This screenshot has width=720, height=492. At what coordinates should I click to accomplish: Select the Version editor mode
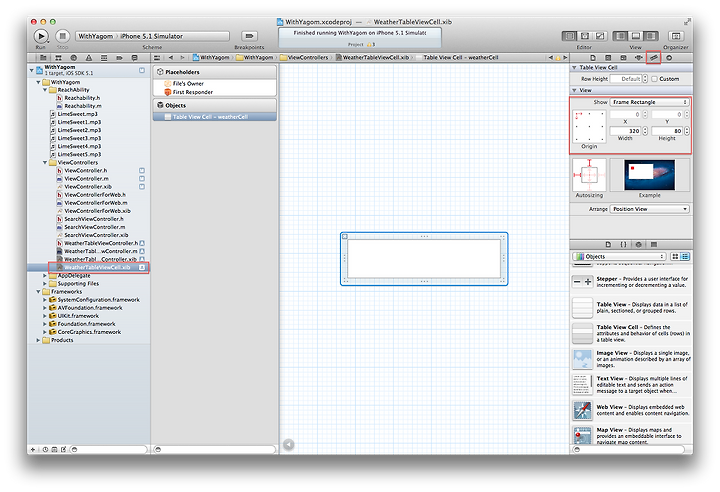(x=600, y=36)
